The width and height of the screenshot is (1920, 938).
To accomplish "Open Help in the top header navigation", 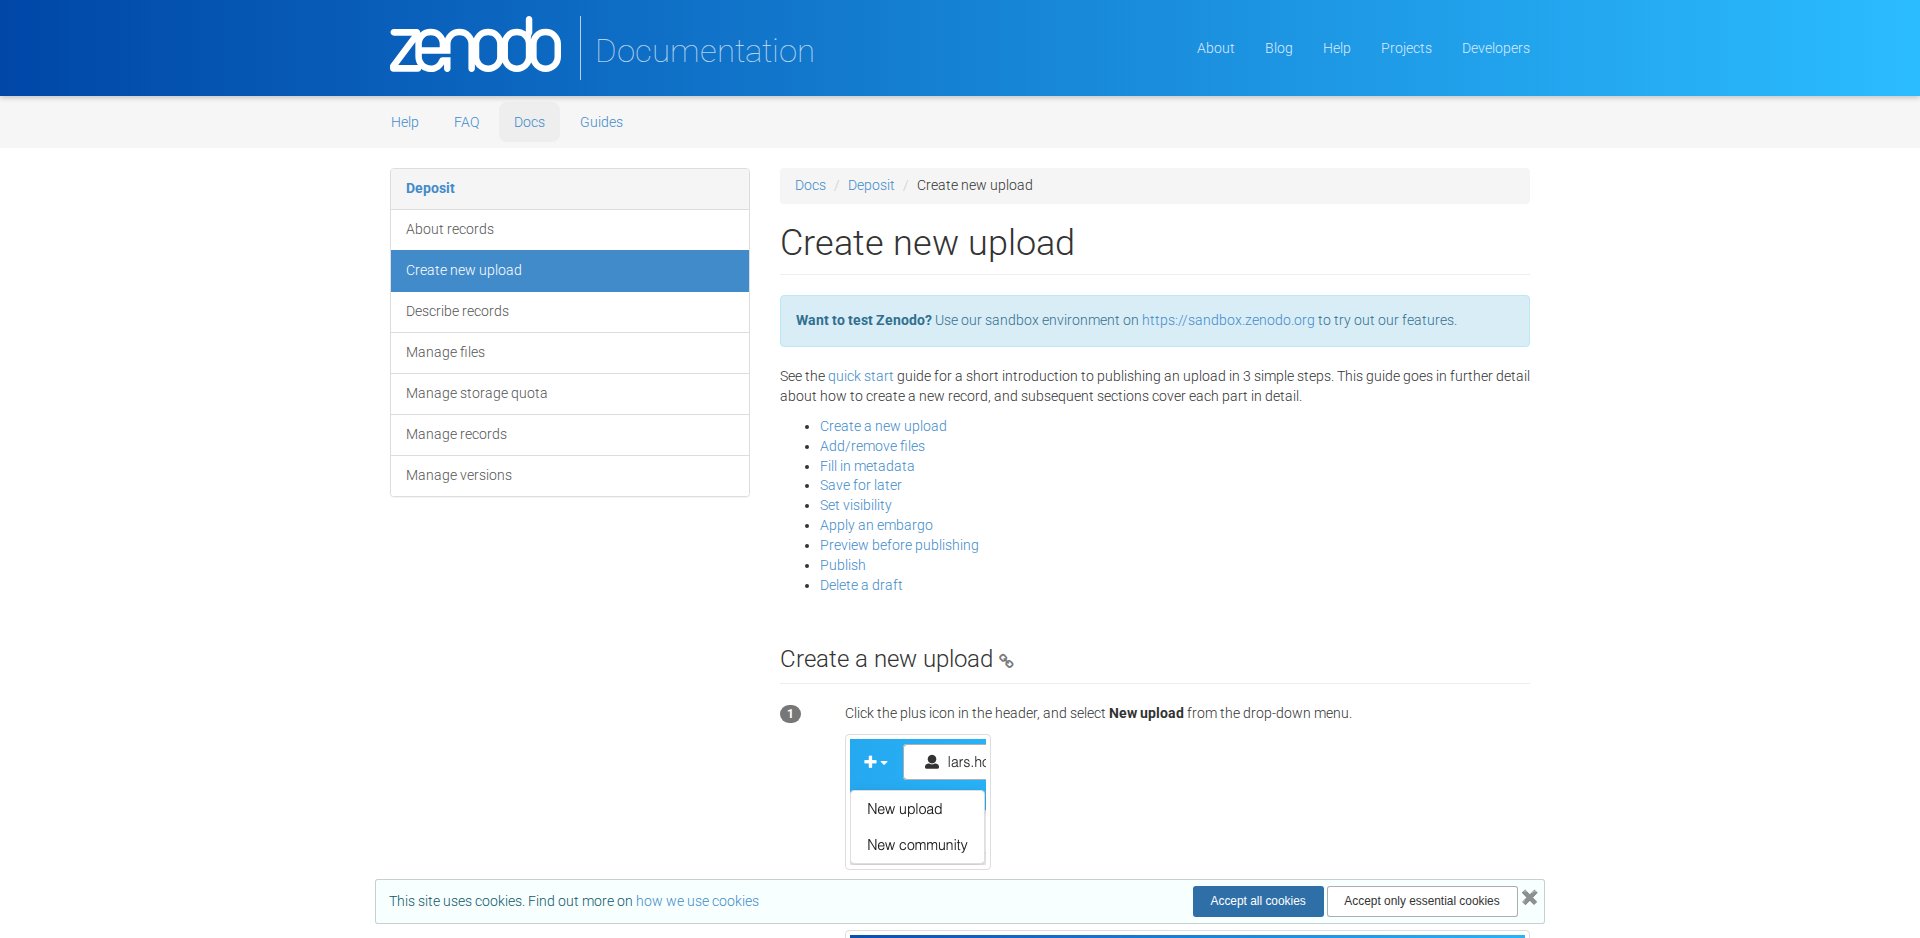I will tap(1336, 48).
